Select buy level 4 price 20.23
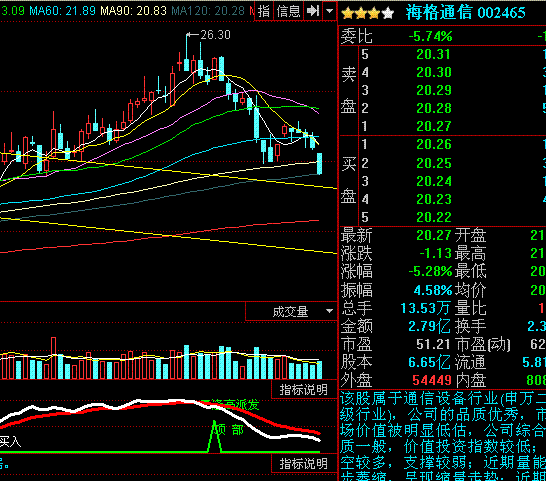This screenshot has height=481, width=546. click(x=434, y=199)
